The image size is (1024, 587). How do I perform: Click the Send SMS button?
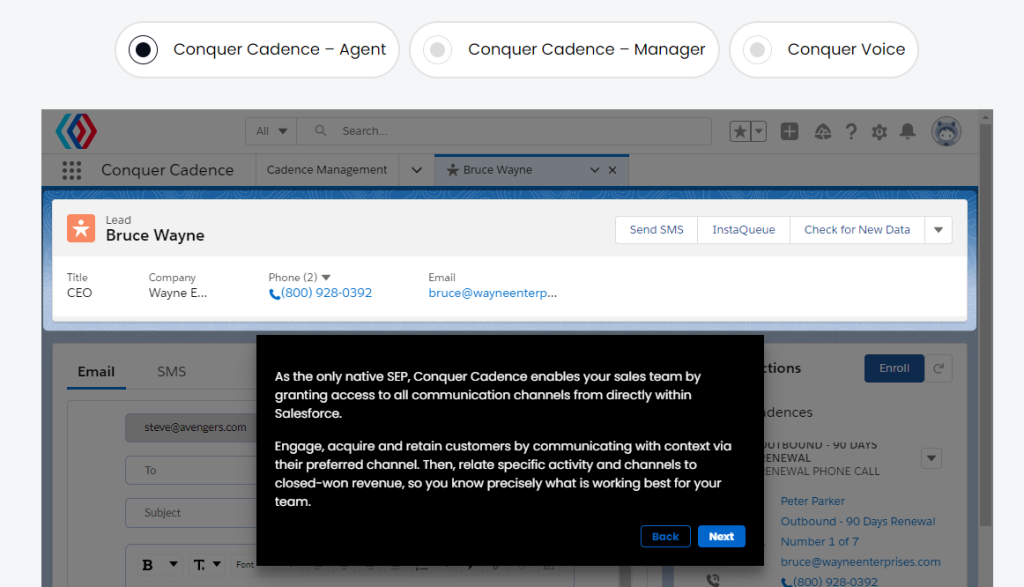pos(656,230)
